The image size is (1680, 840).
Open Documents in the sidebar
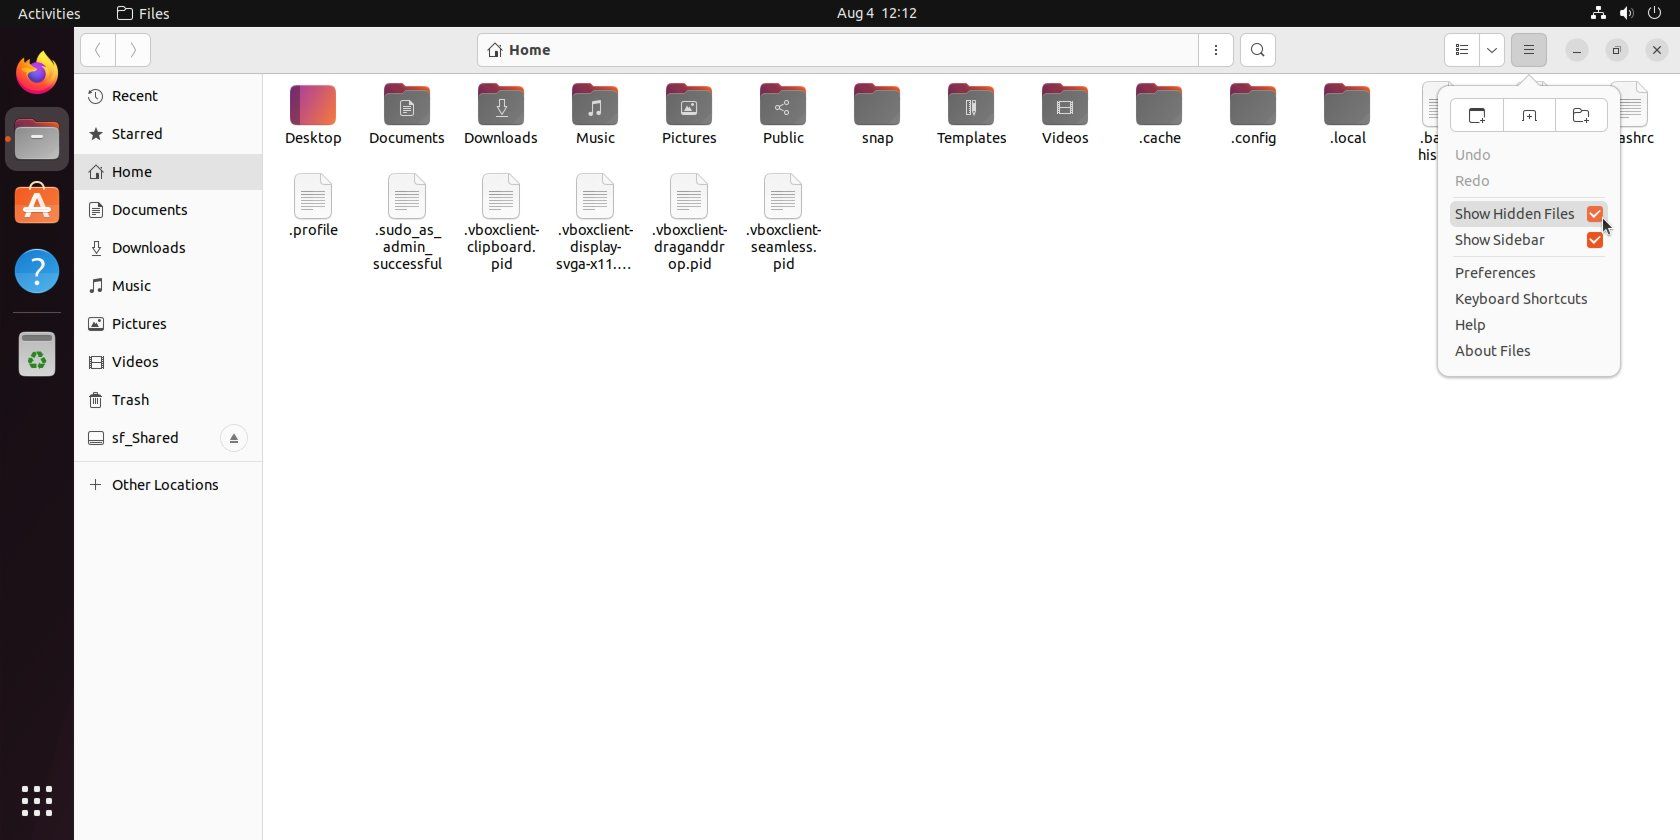pyautogui.click(x=168, y=210)
